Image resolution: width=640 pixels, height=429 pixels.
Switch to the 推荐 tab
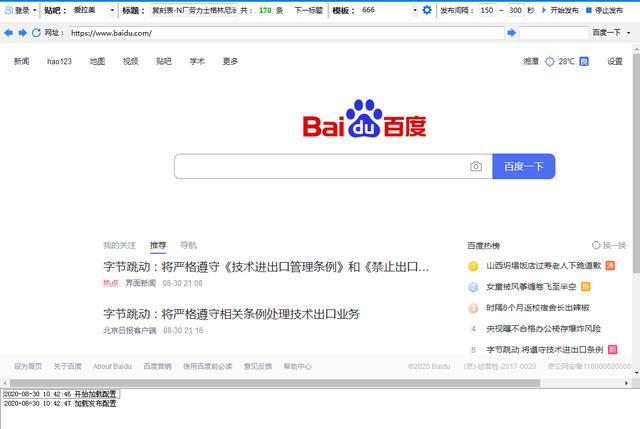pos(158,245)
